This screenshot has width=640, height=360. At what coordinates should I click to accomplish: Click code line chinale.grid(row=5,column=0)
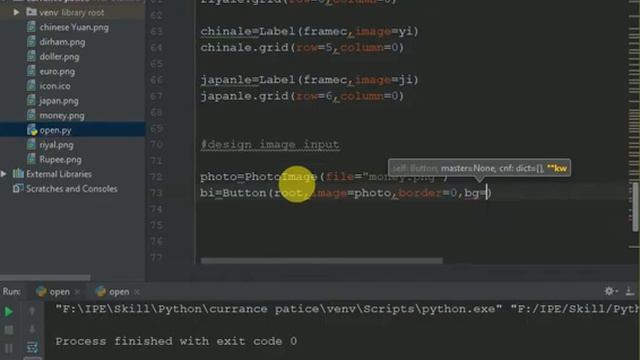click(x=302, y=48)
